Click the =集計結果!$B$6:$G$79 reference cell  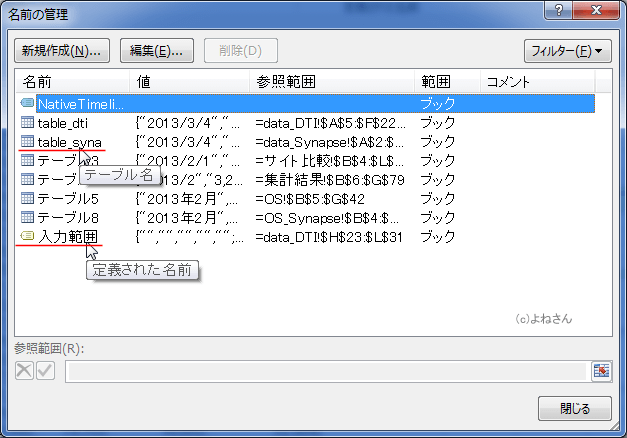coord(330,180)
